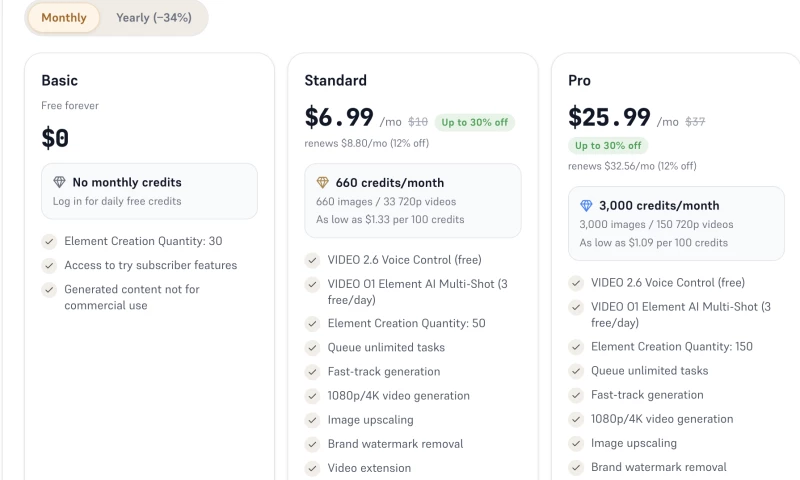Click Pro plan check icon for VIDEO O1 Element AI Multi-Shot
The width and height of the screenshot is (800, 480).
click(x=576, y=307)
